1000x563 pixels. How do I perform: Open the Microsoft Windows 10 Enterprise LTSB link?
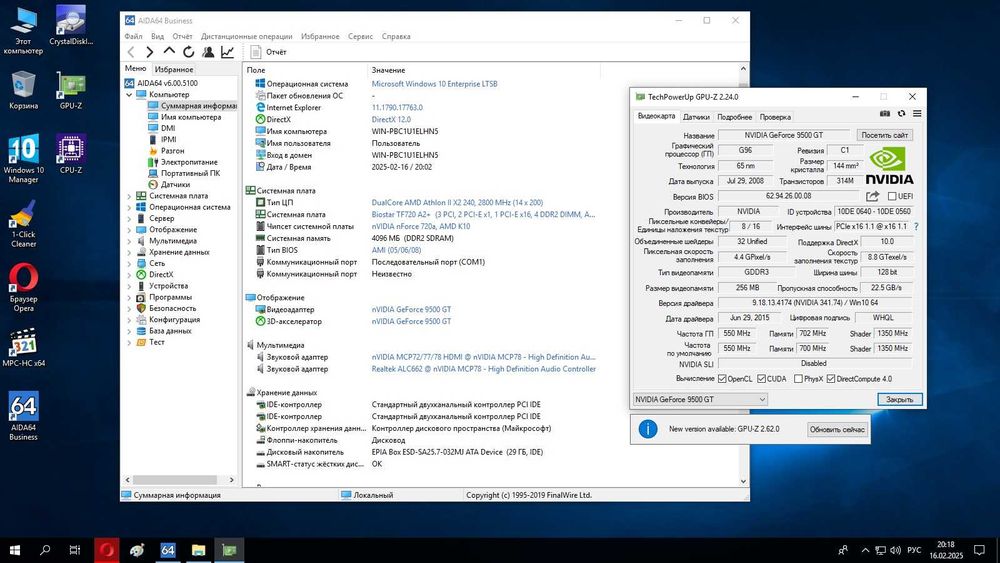coord(434,84)
